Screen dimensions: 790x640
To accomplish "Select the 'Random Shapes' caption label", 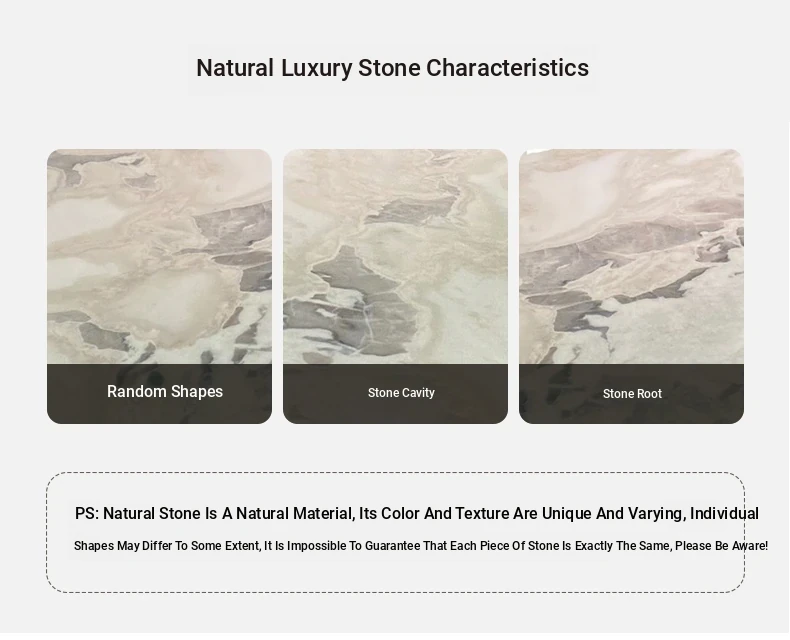I will click(165, 391).
